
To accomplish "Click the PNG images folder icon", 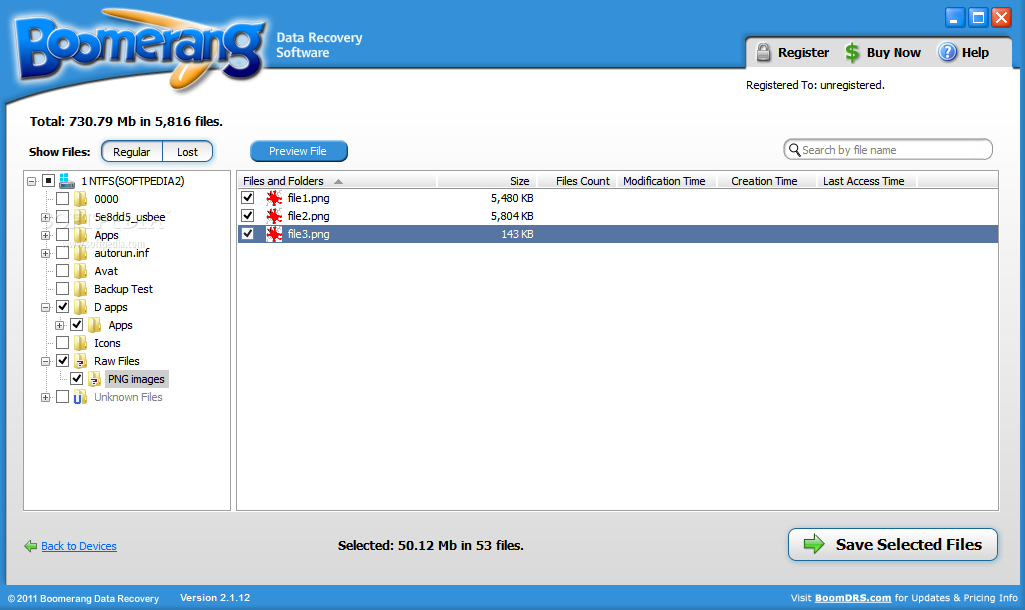I will [x=95, y=379].
